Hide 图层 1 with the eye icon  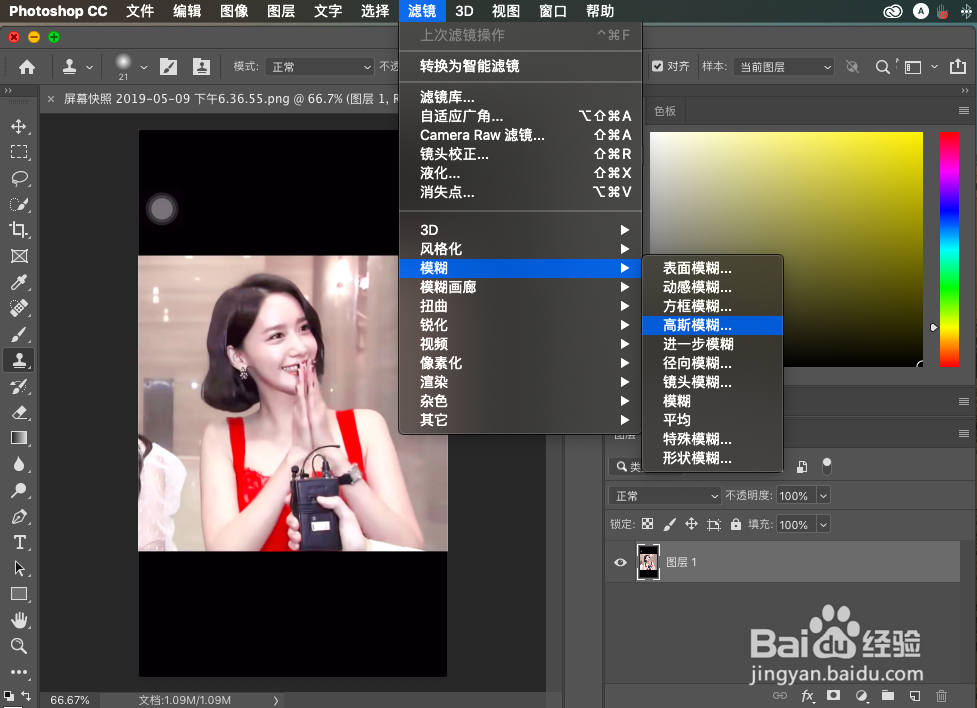point(620,562)
